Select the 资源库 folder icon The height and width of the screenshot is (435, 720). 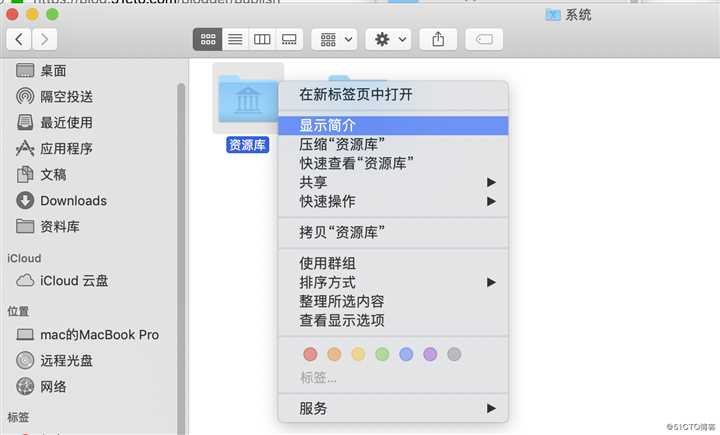pyautogui.click(x=248, y=99)
